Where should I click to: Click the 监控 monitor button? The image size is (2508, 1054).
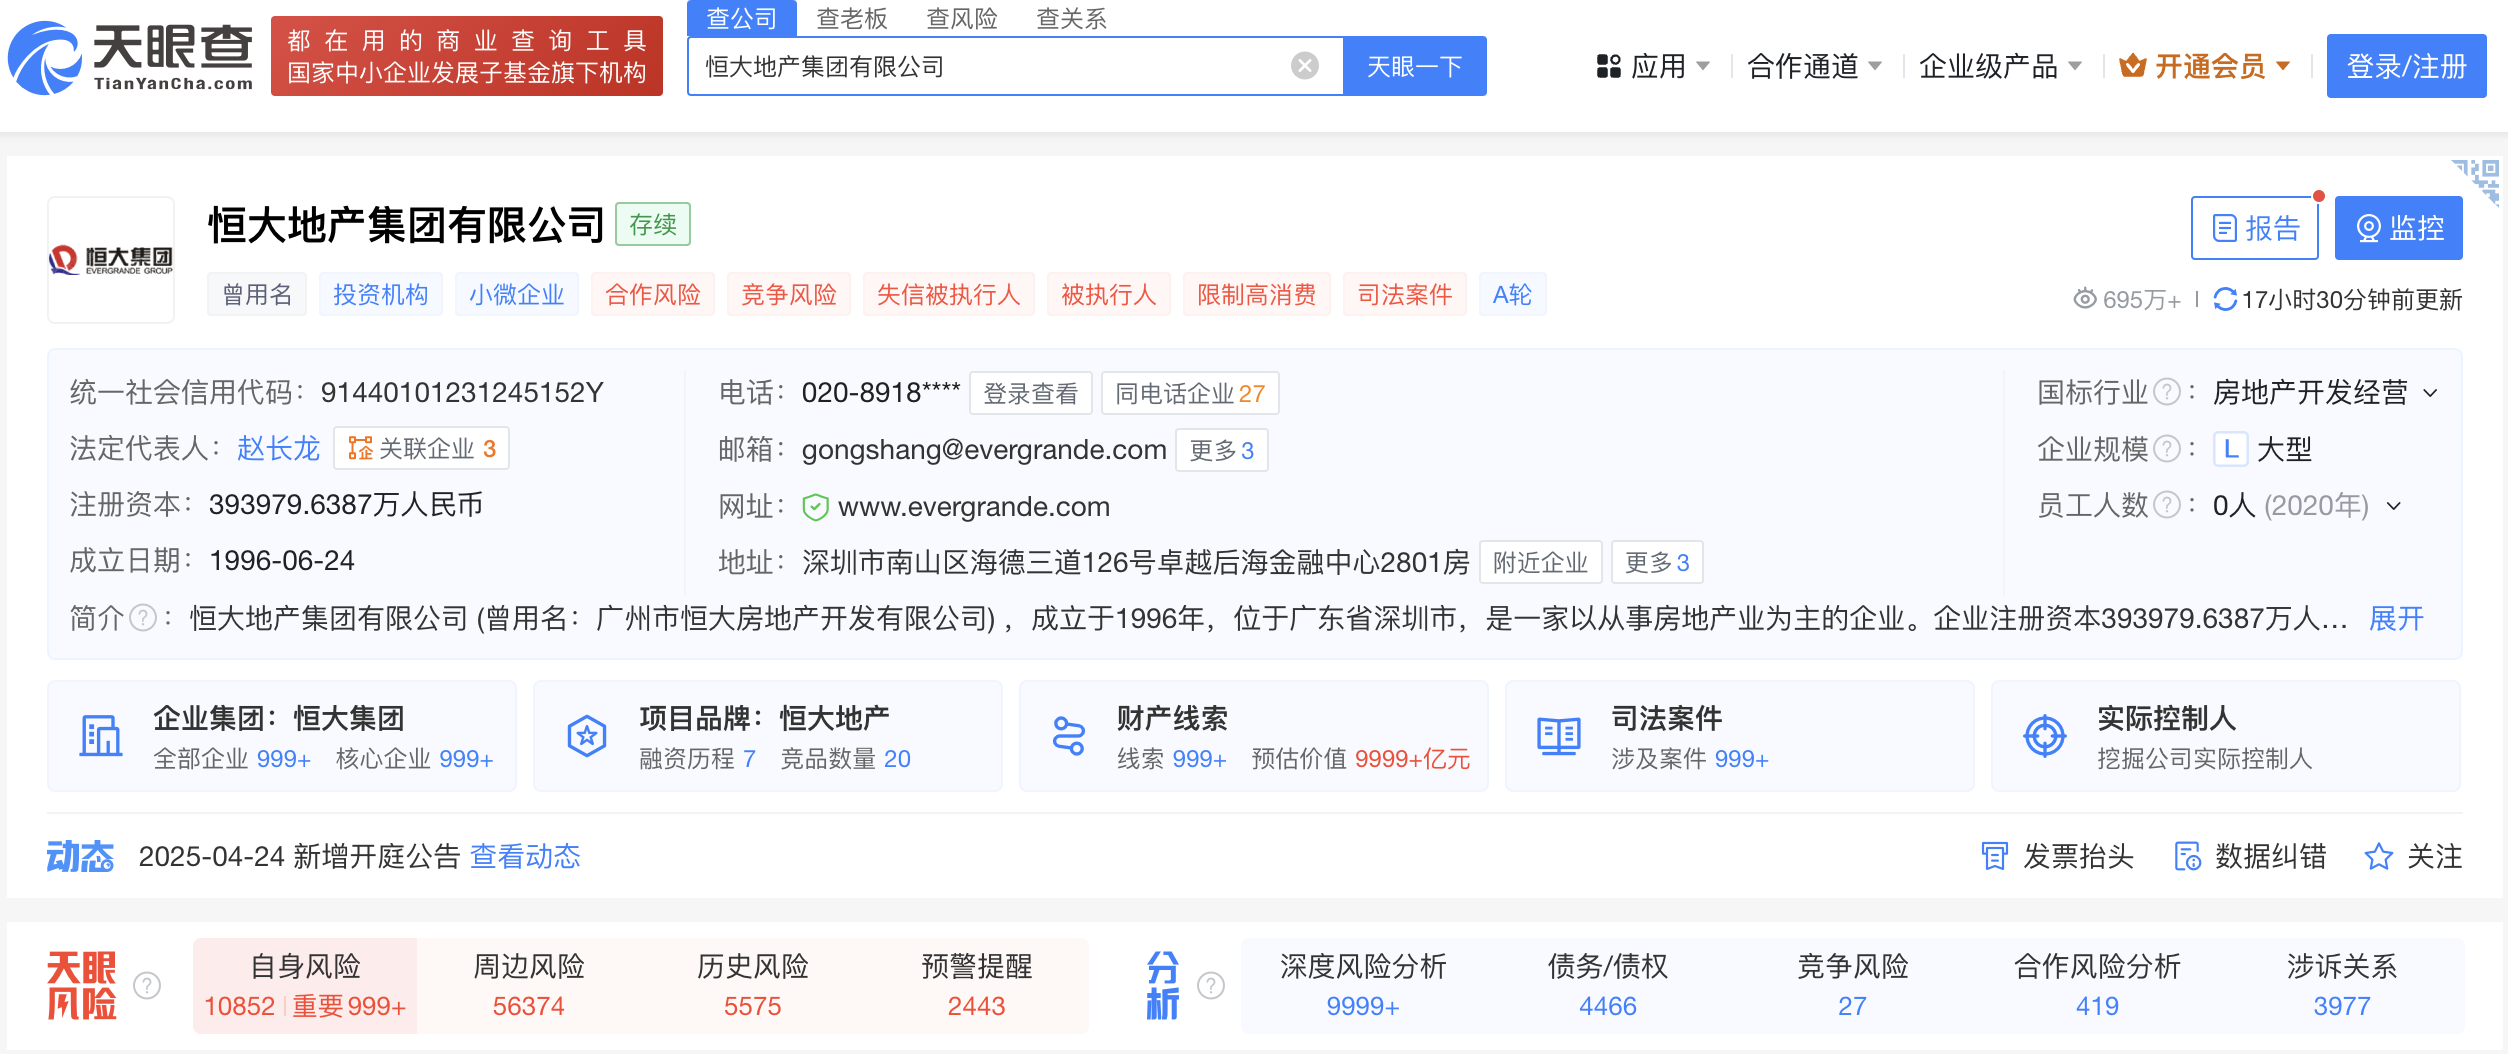click(x=2398, y=228)
